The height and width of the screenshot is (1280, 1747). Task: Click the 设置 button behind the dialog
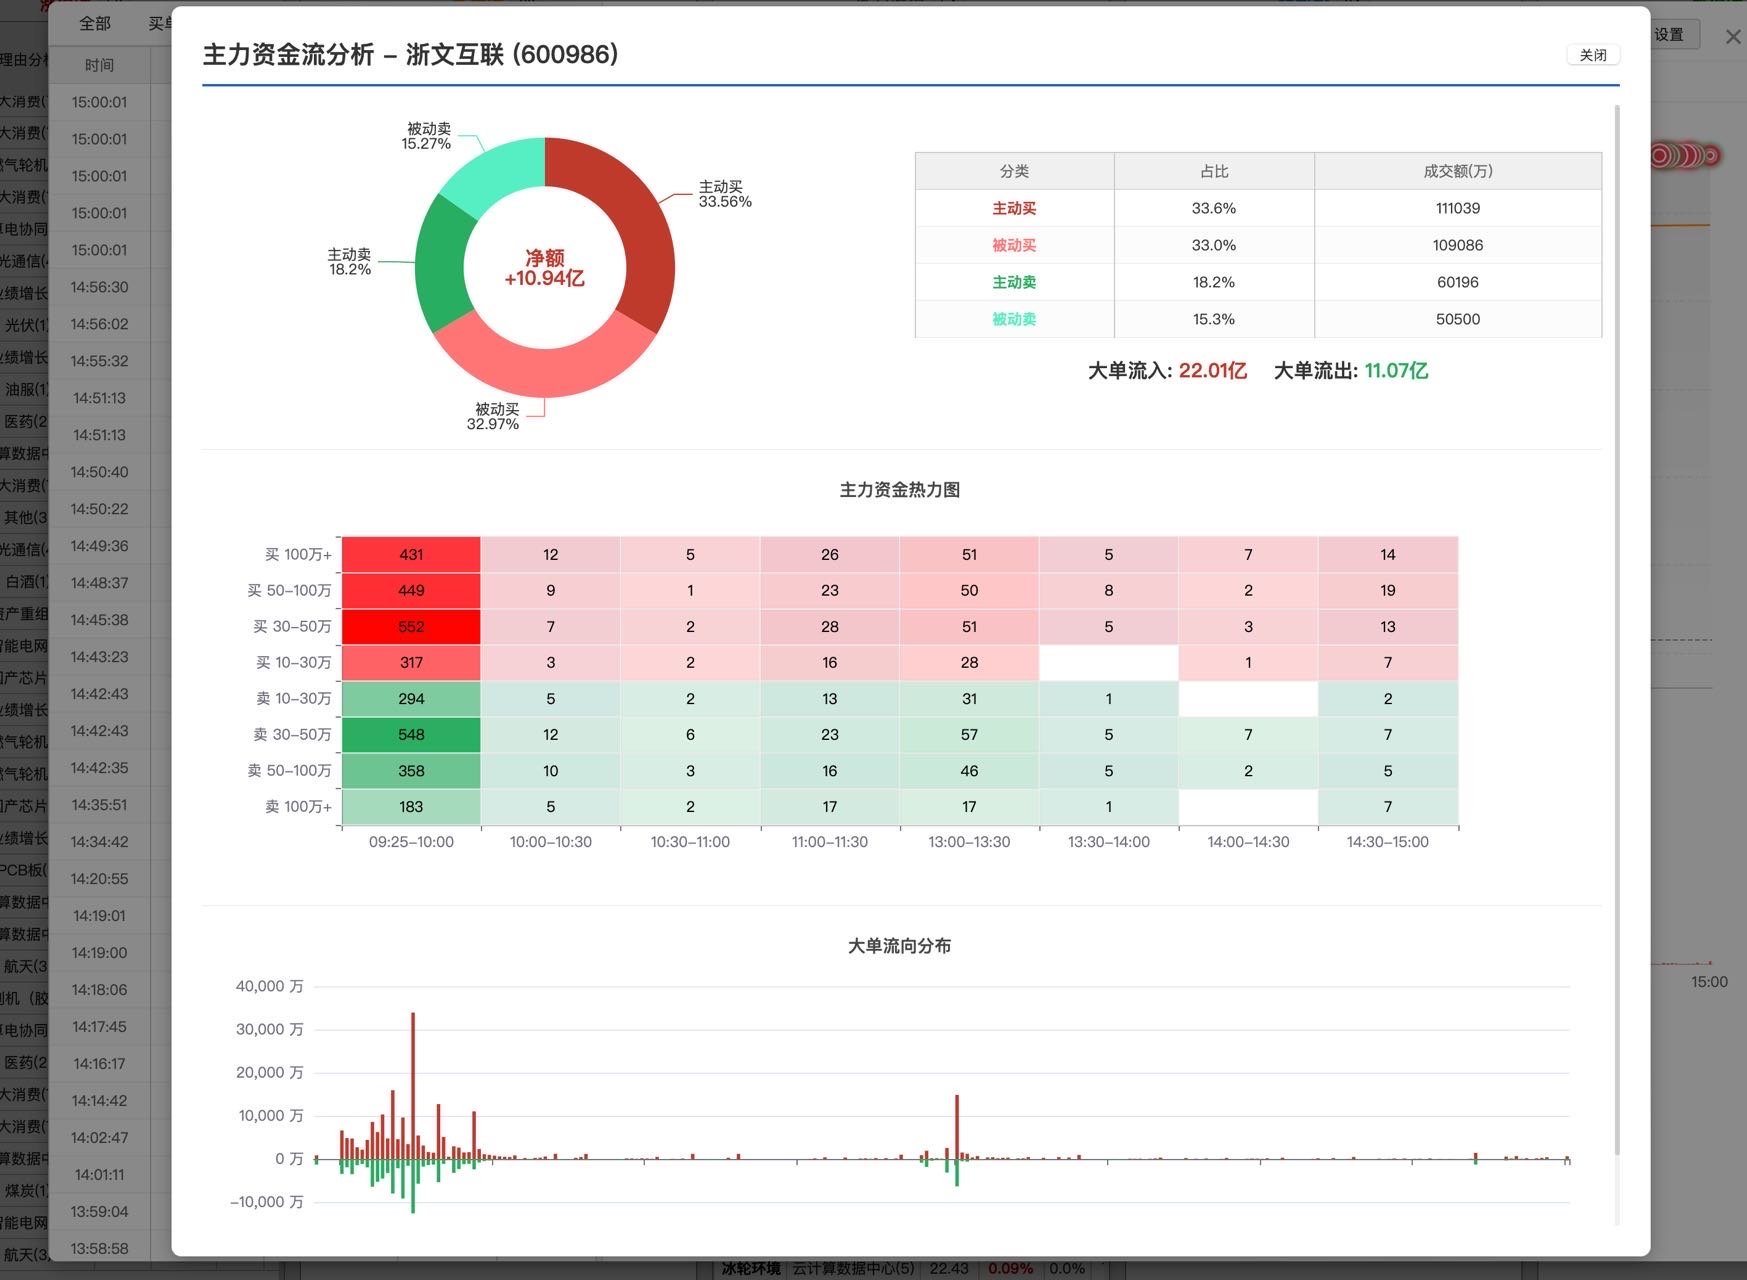click(x=1669, y=35)
